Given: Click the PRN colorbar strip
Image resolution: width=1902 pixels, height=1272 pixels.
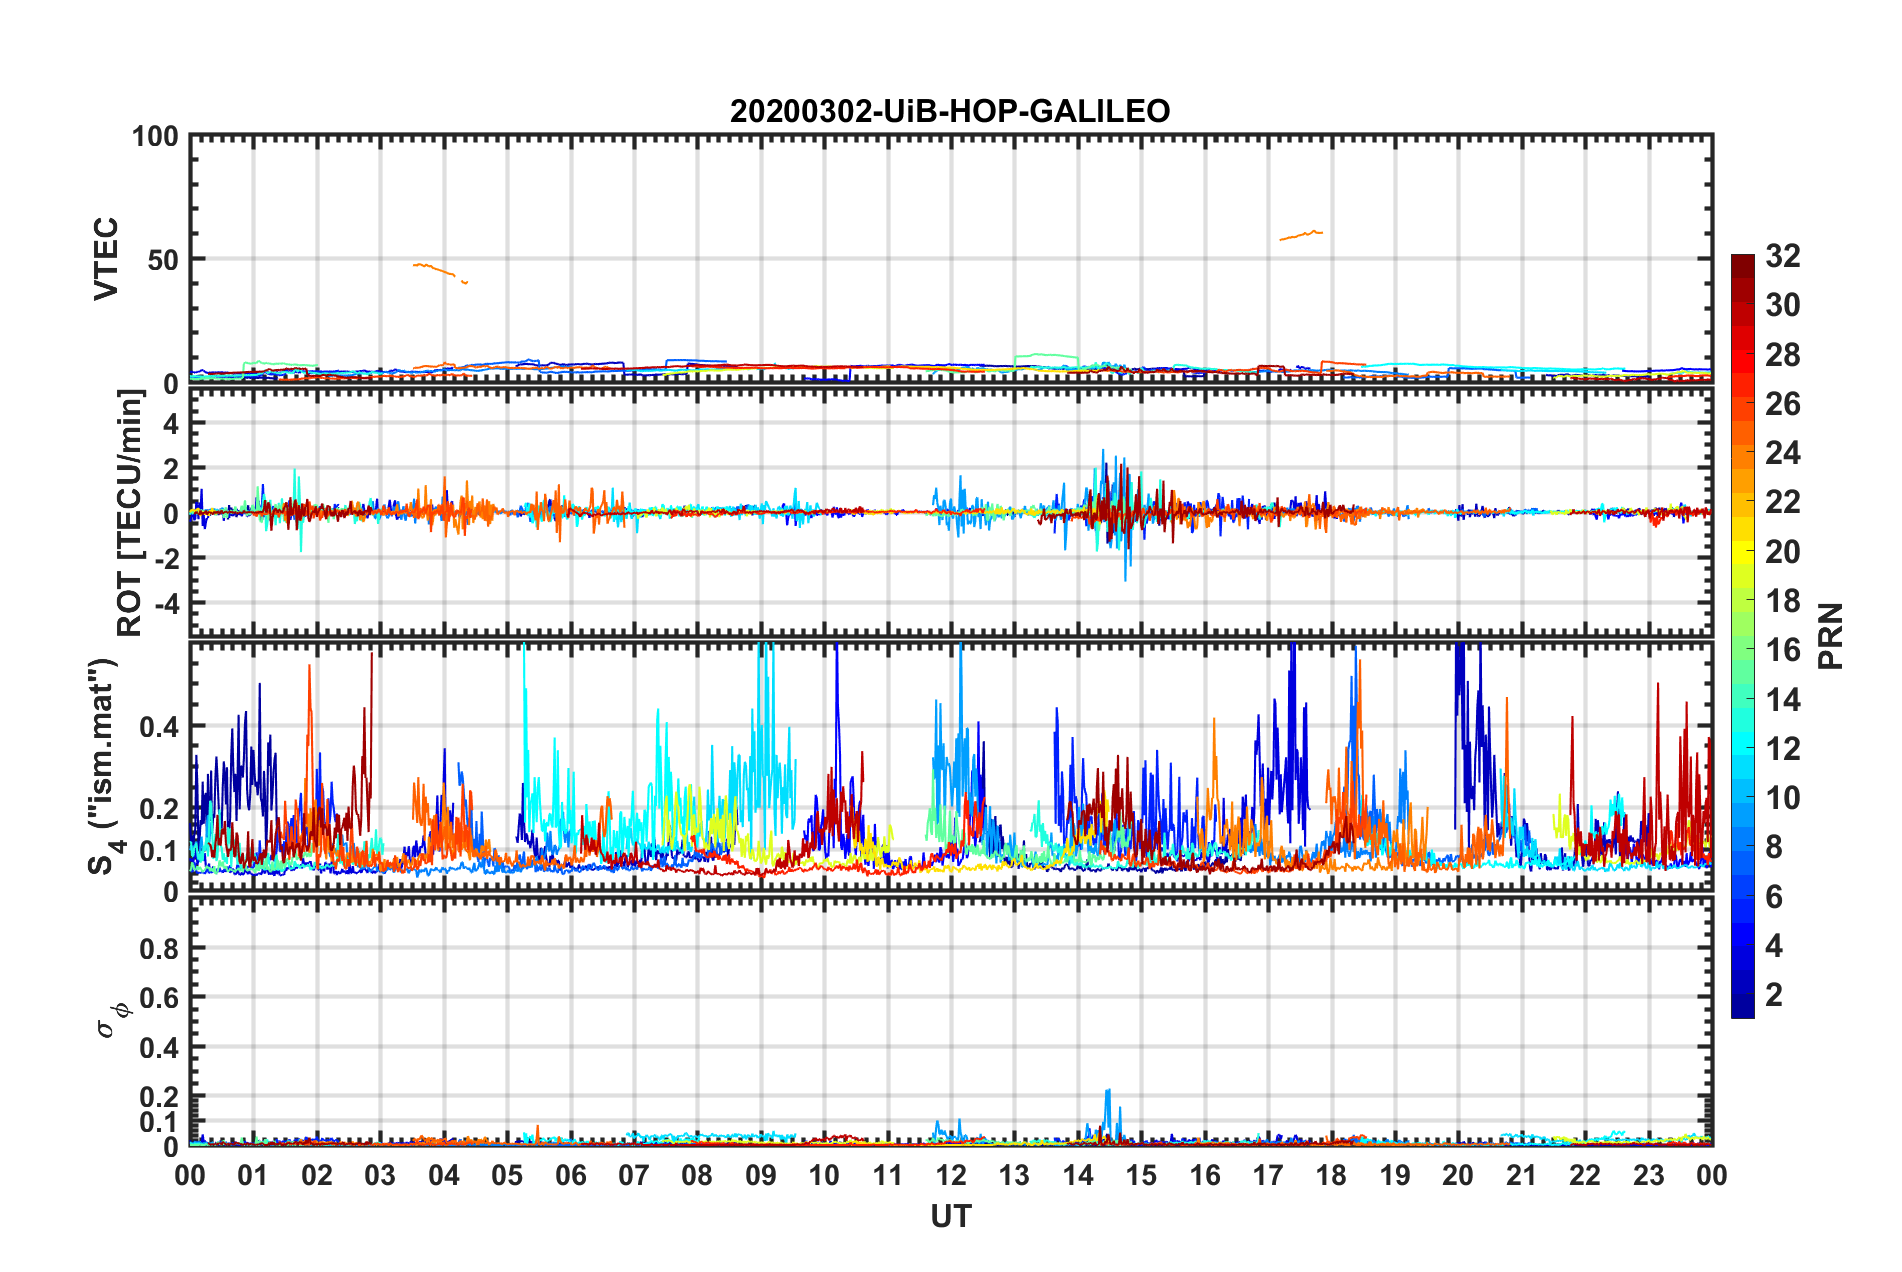Looking at the screenshot, I should coord(1742,636).
